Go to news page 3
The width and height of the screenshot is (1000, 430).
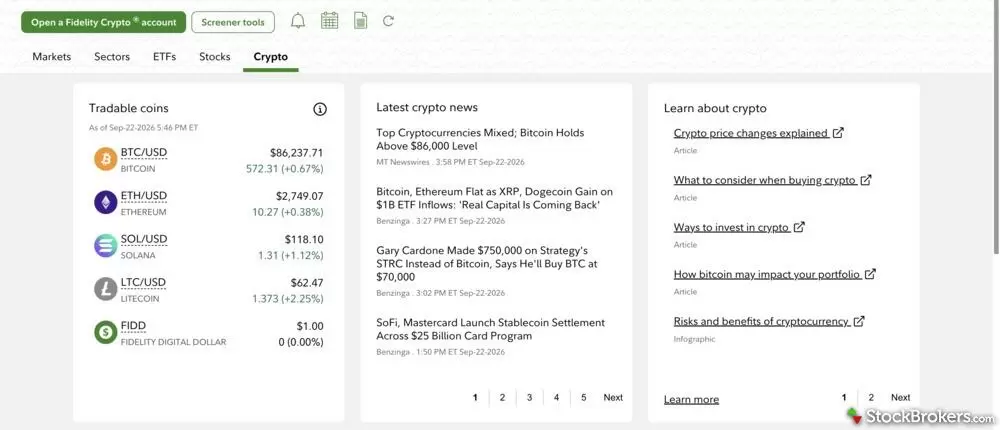pyautogui.click(x=529, y=397)
